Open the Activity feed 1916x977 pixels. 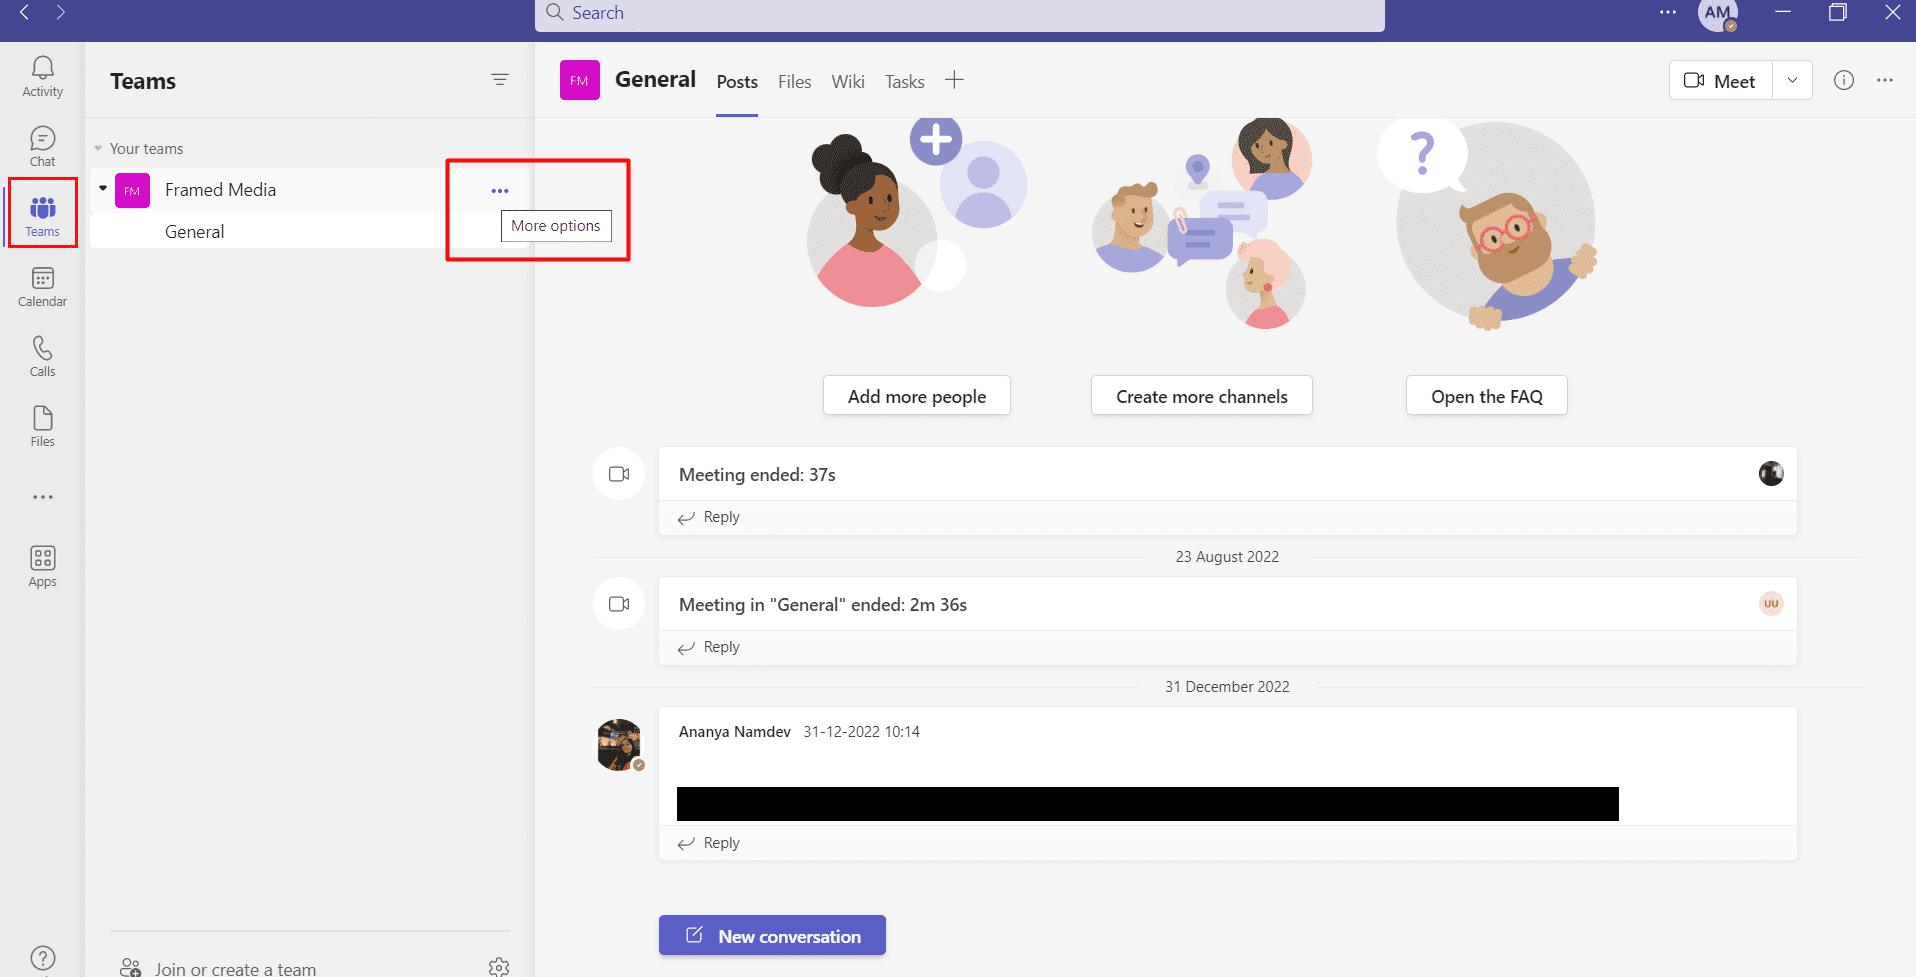tap(42, 76)
